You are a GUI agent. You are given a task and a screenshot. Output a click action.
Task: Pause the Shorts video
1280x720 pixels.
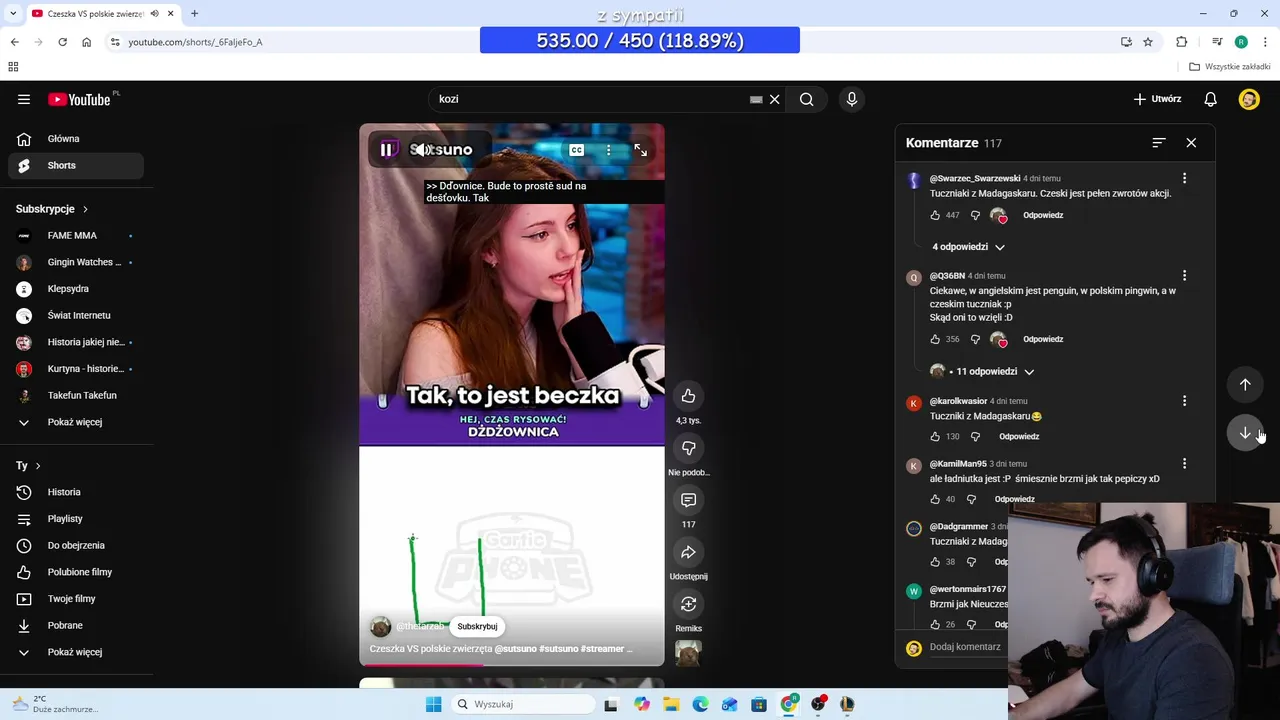coord(386,150)
